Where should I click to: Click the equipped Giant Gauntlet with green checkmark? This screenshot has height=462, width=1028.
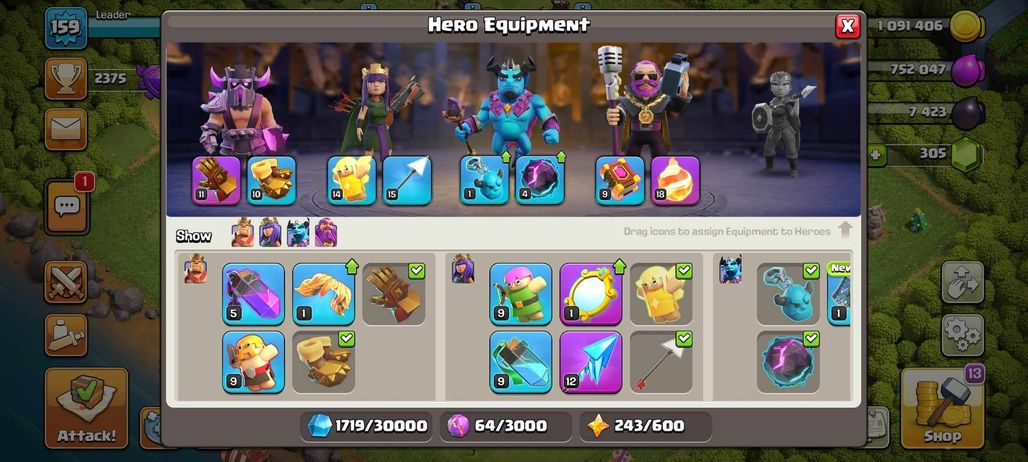394,294
